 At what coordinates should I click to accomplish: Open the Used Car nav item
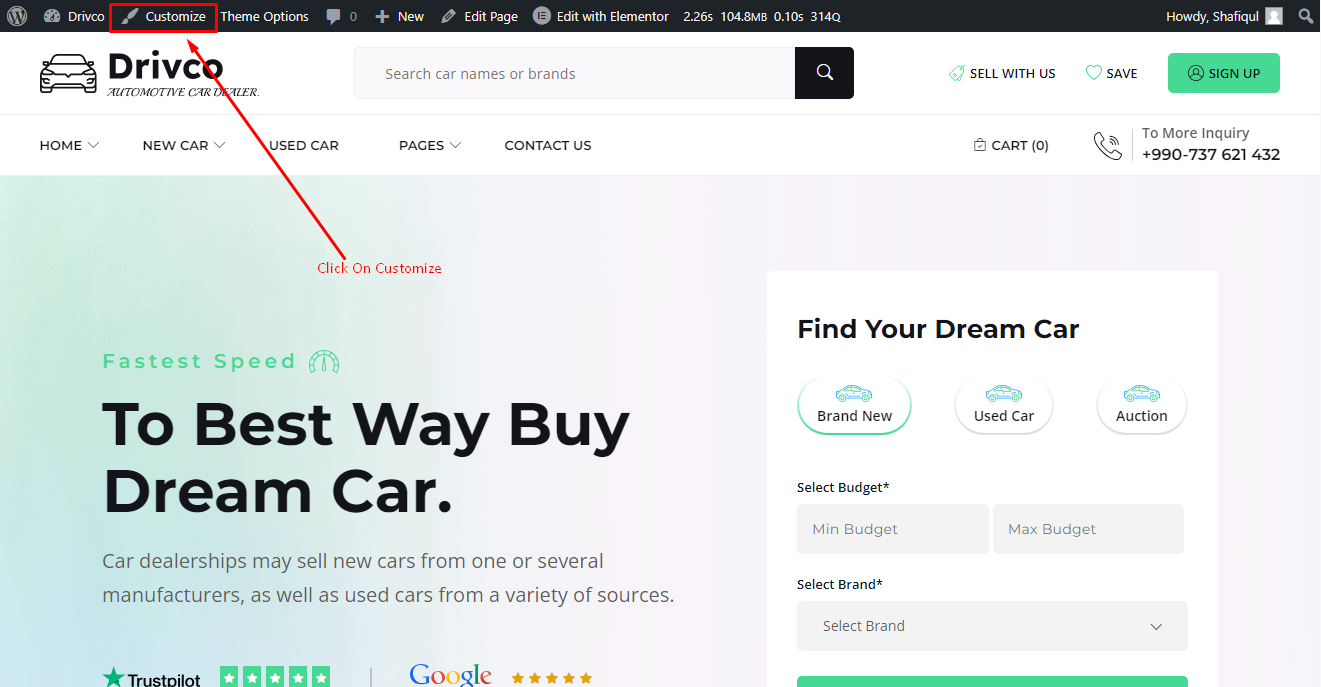coord(304,145)
